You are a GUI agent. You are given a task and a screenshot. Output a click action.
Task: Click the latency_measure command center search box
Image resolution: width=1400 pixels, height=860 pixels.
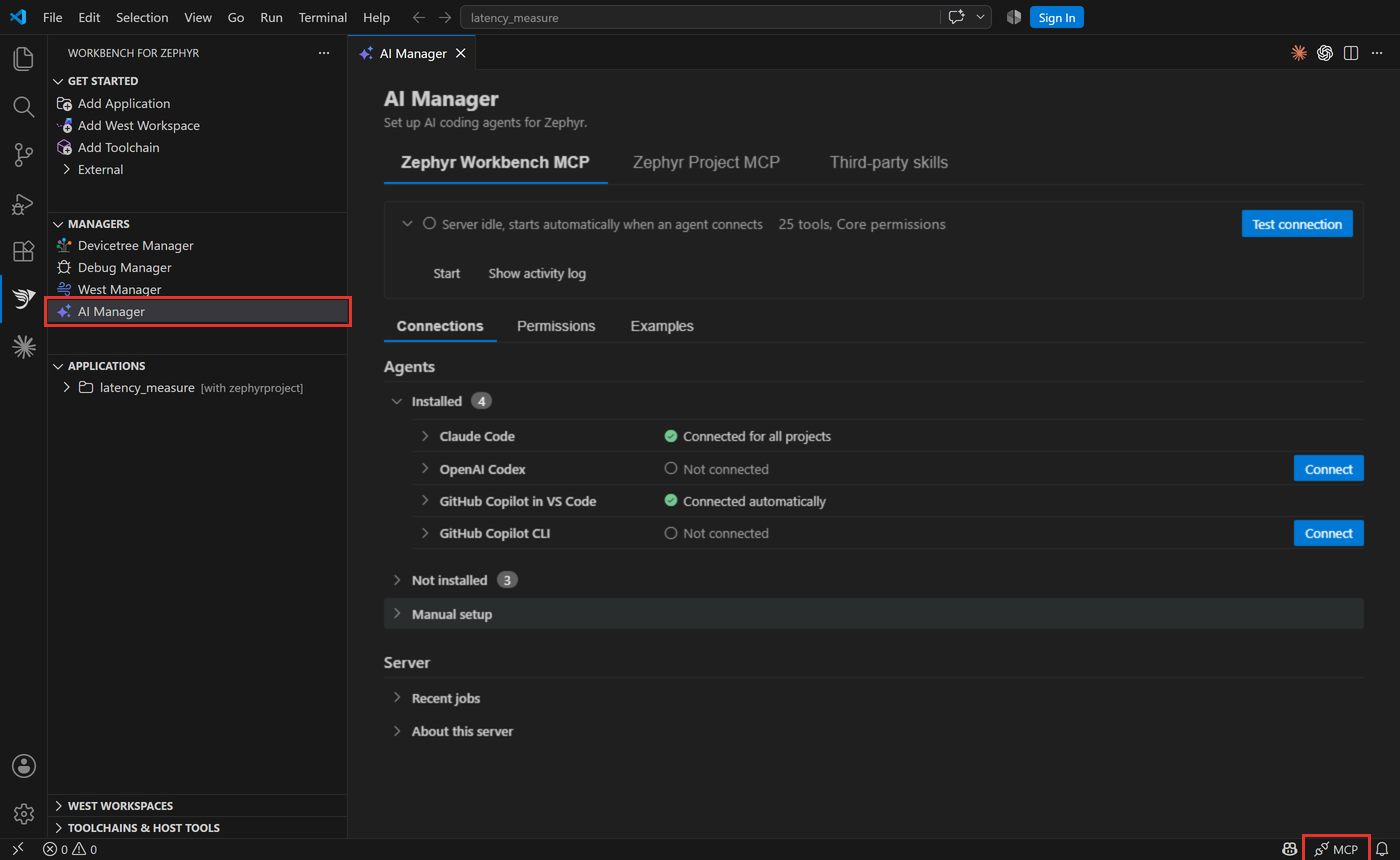click(x=700, y=17)
